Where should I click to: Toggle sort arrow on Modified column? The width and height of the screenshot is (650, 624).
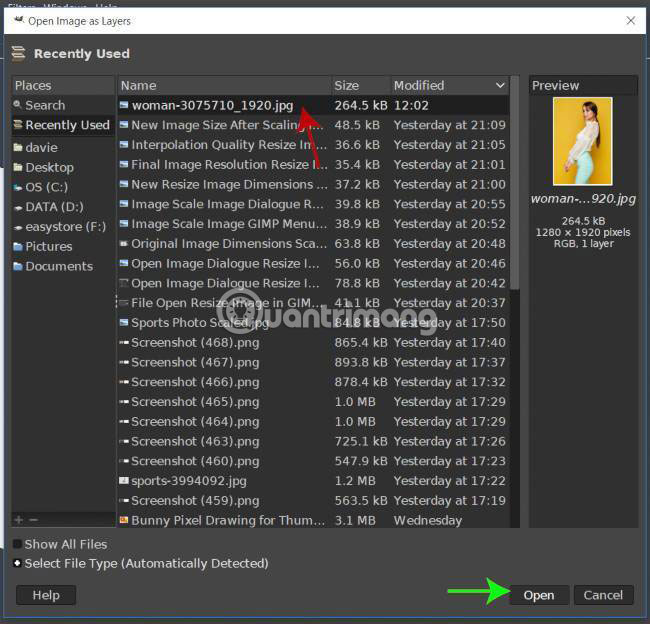(x=500, y=85)
